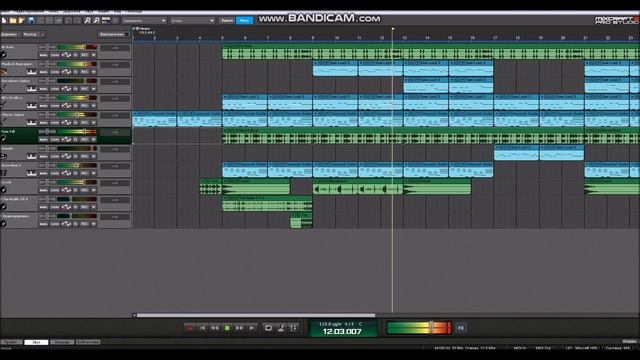Click the horizontal timeline scrollbar
The image size is (640, 360).
(256, 315)
